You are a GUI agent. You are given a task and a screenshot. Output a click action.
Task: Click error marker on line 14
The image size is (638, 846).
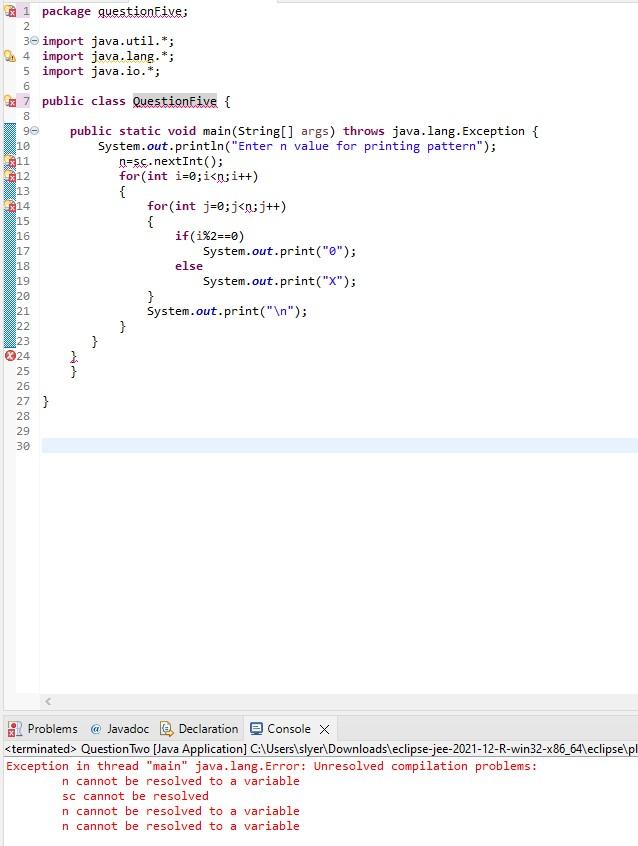[10, 206]
